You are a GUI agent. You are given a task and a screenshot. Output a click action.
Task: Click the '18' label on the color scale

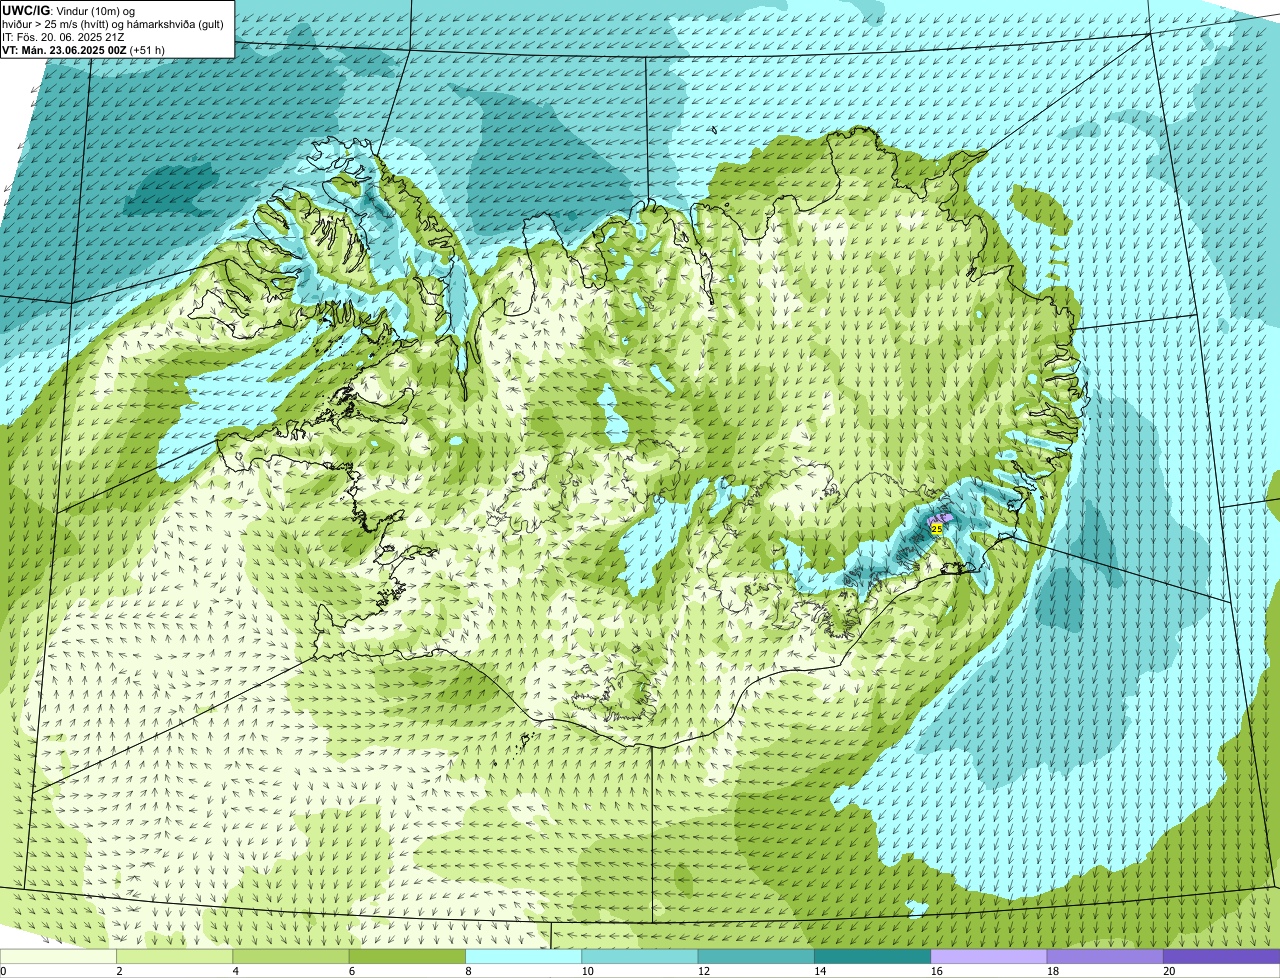1052,971
